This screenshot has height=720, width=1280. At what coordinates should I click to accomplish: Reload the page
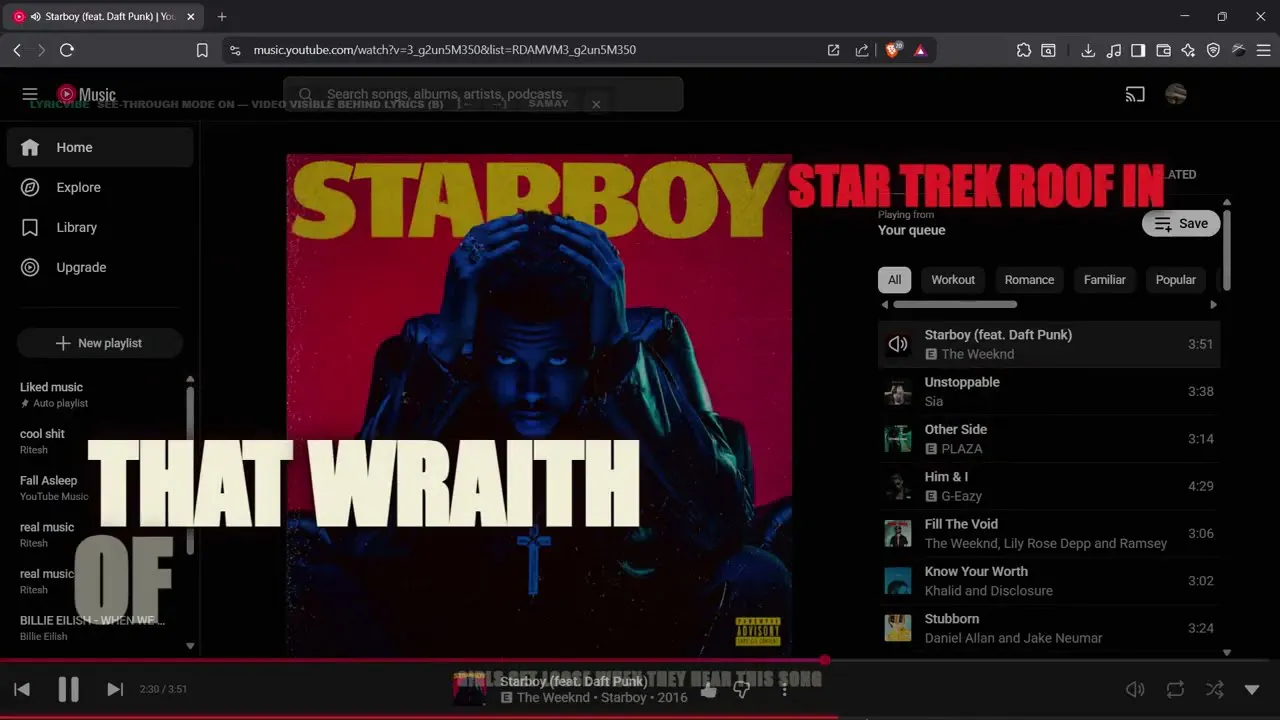coord(67,50)
